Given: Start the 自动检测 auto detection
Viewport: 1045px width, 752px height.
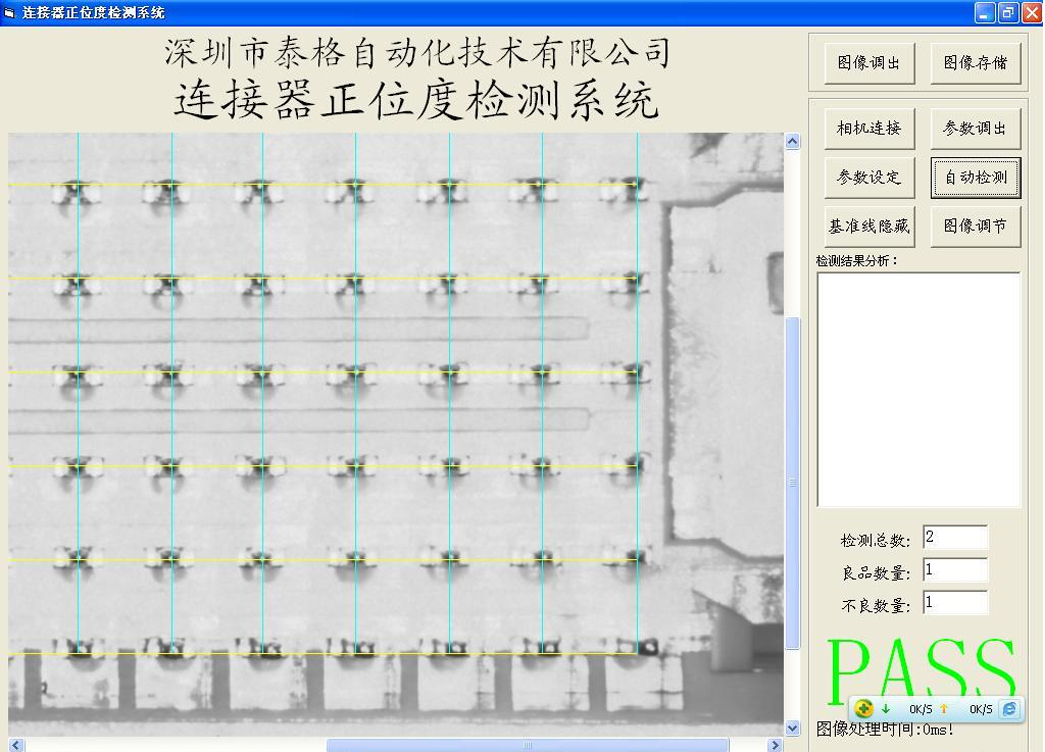Looking at the screenshot, I should 975,177.
